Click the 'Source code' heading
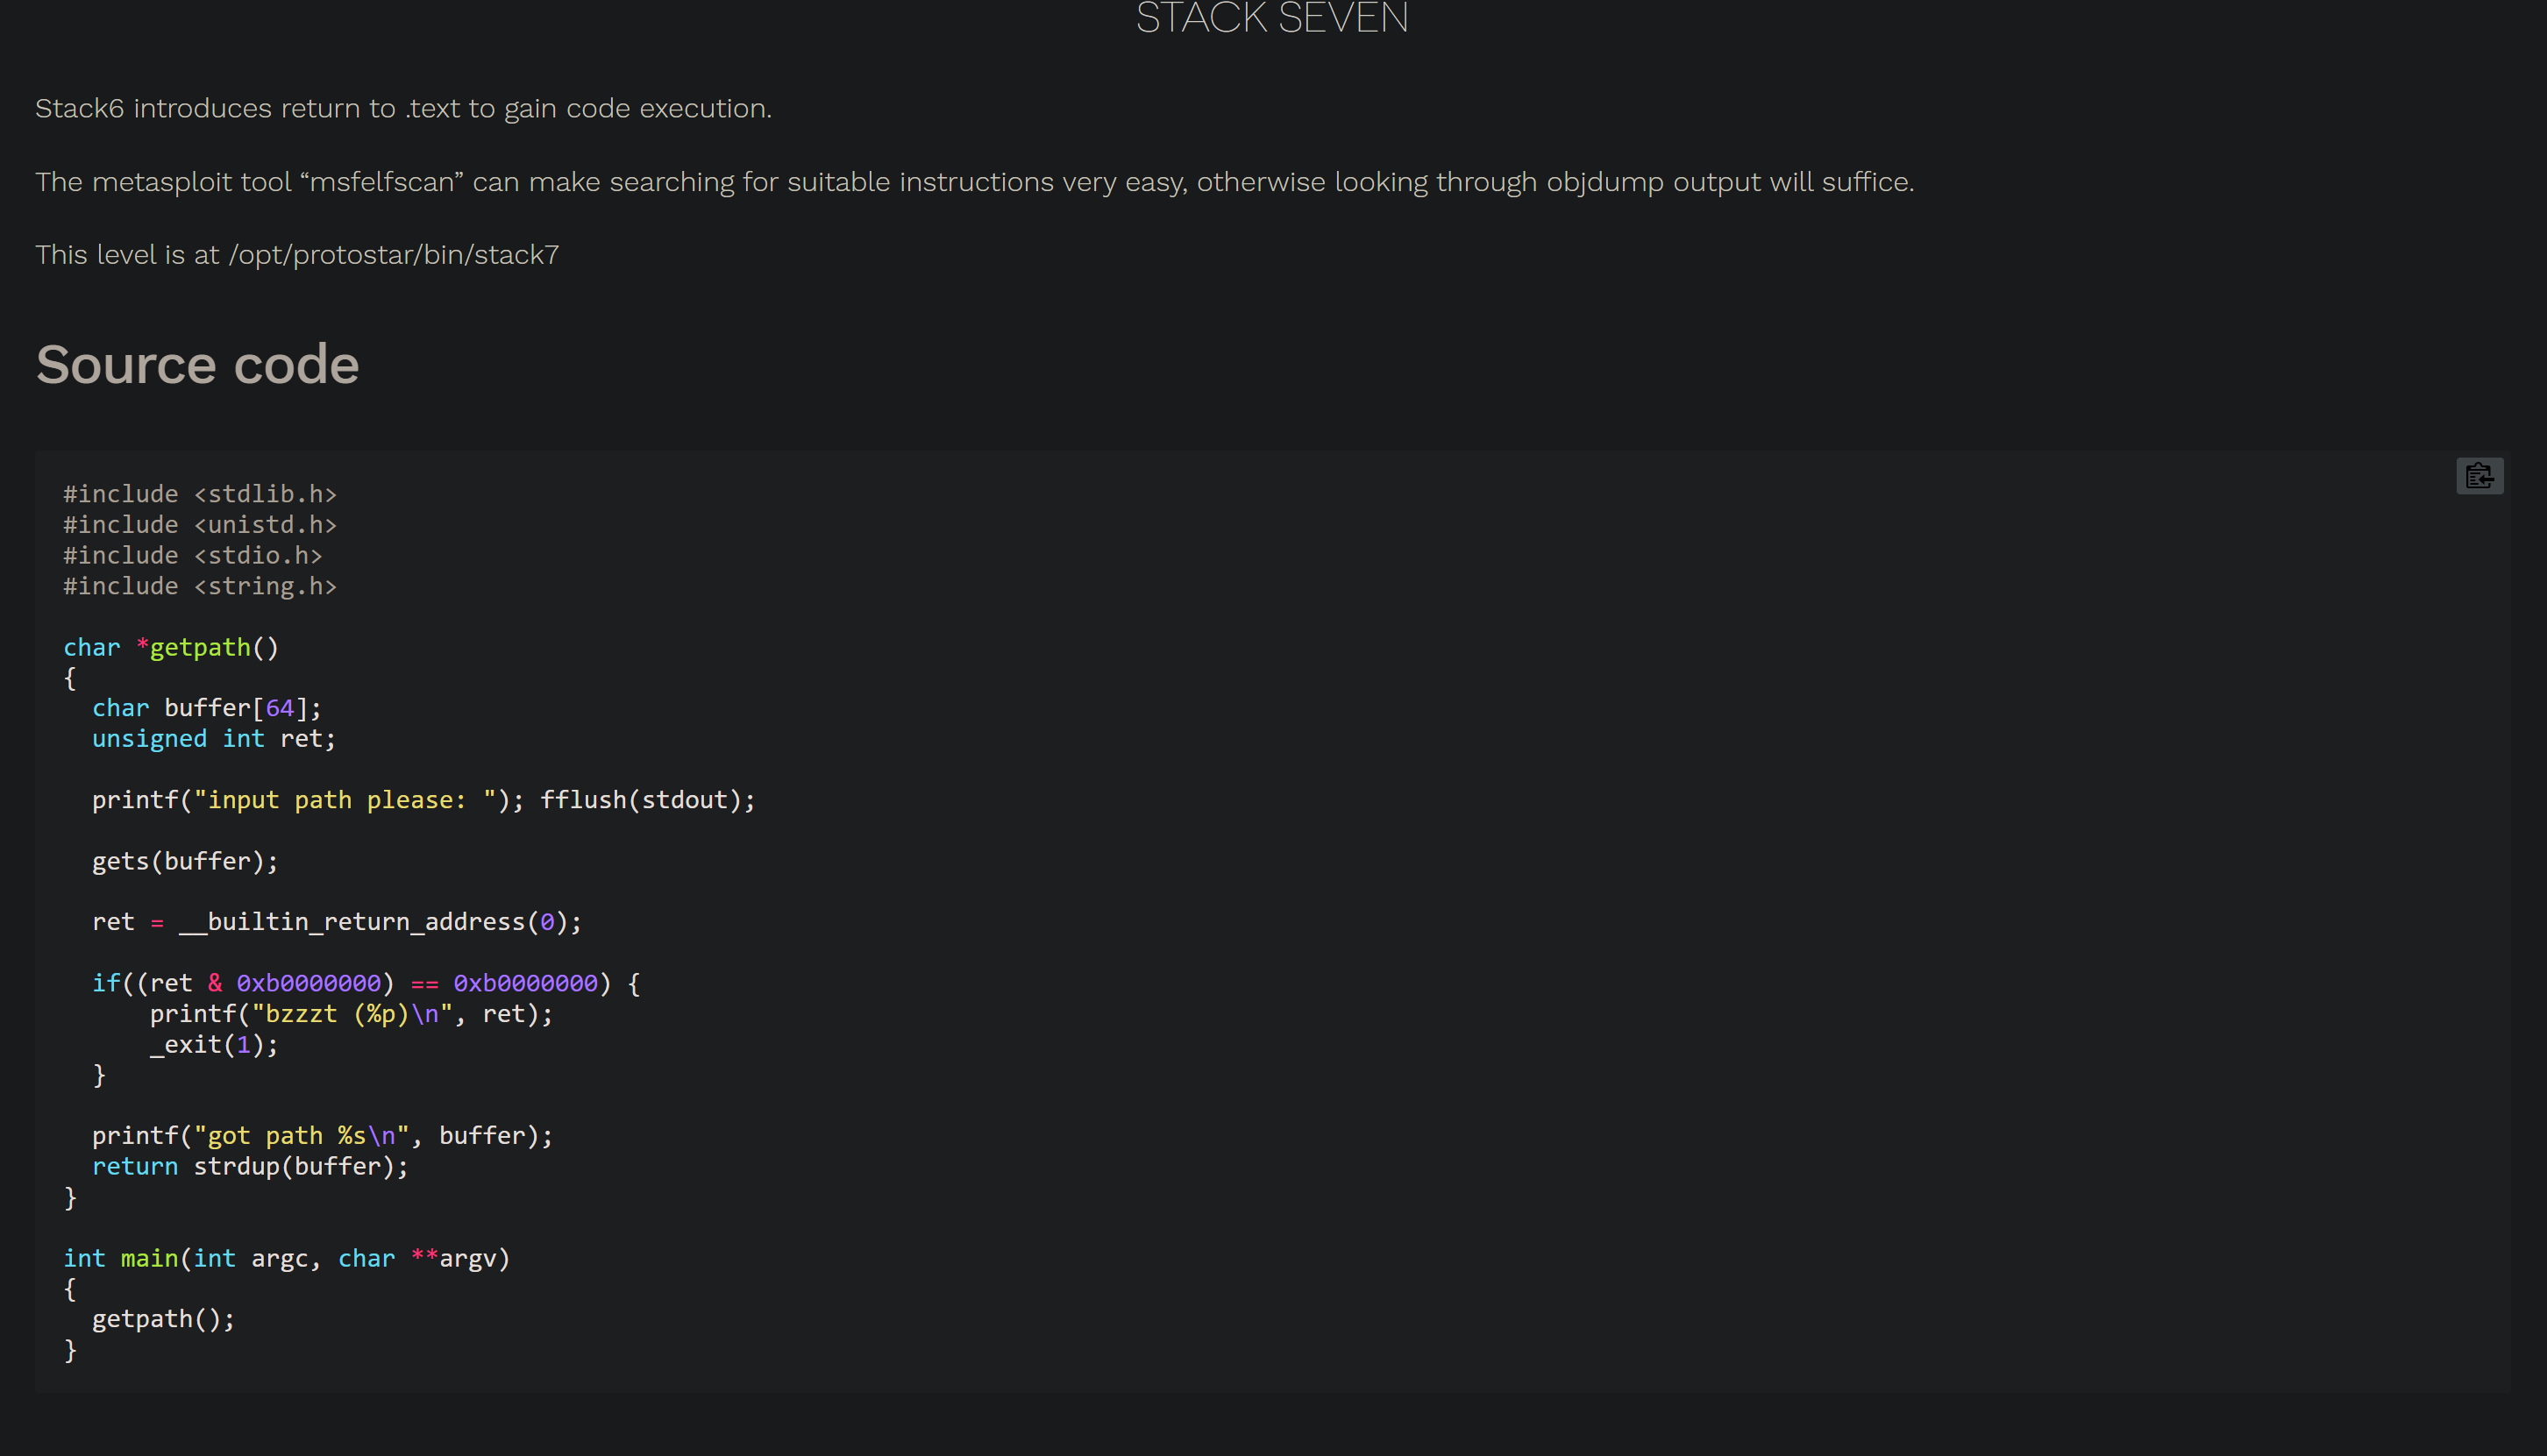2547x1456 pixels. 197,364
